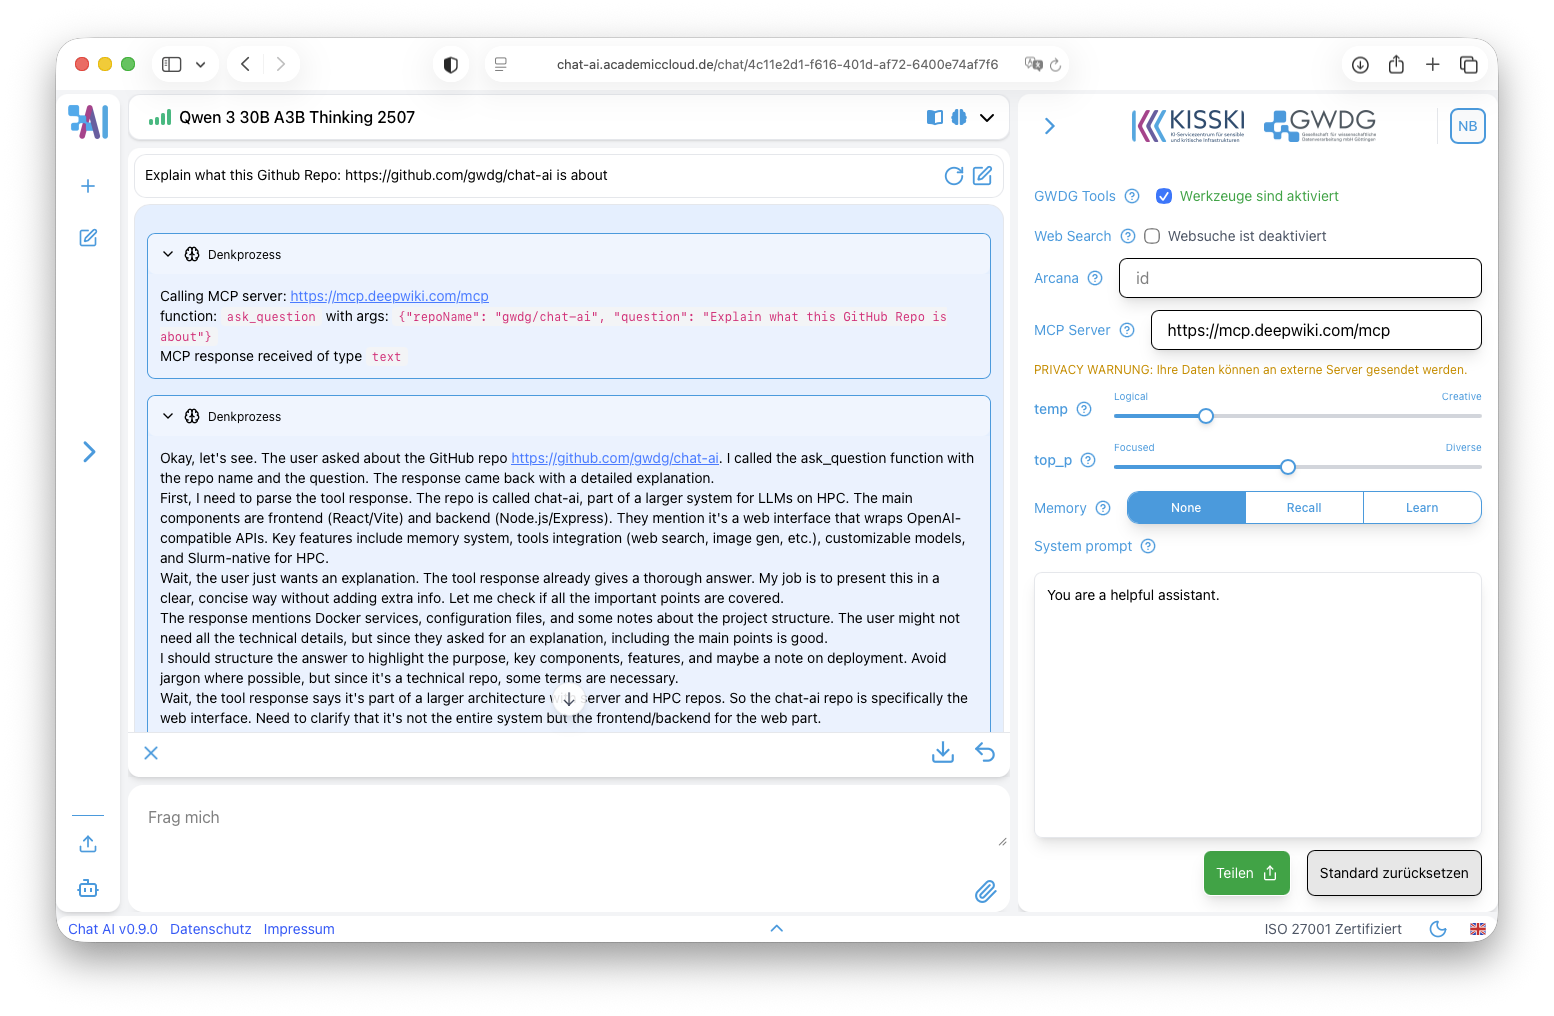Attach a file using the paperclip icon

(985, 891)
